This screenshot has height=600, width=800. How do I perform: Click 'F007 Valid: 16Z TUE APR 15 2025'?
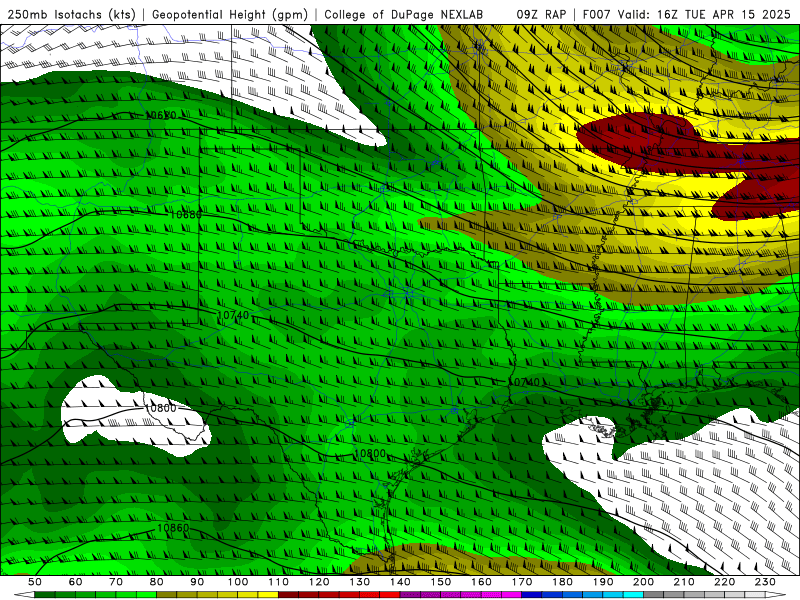click(686, 14)
